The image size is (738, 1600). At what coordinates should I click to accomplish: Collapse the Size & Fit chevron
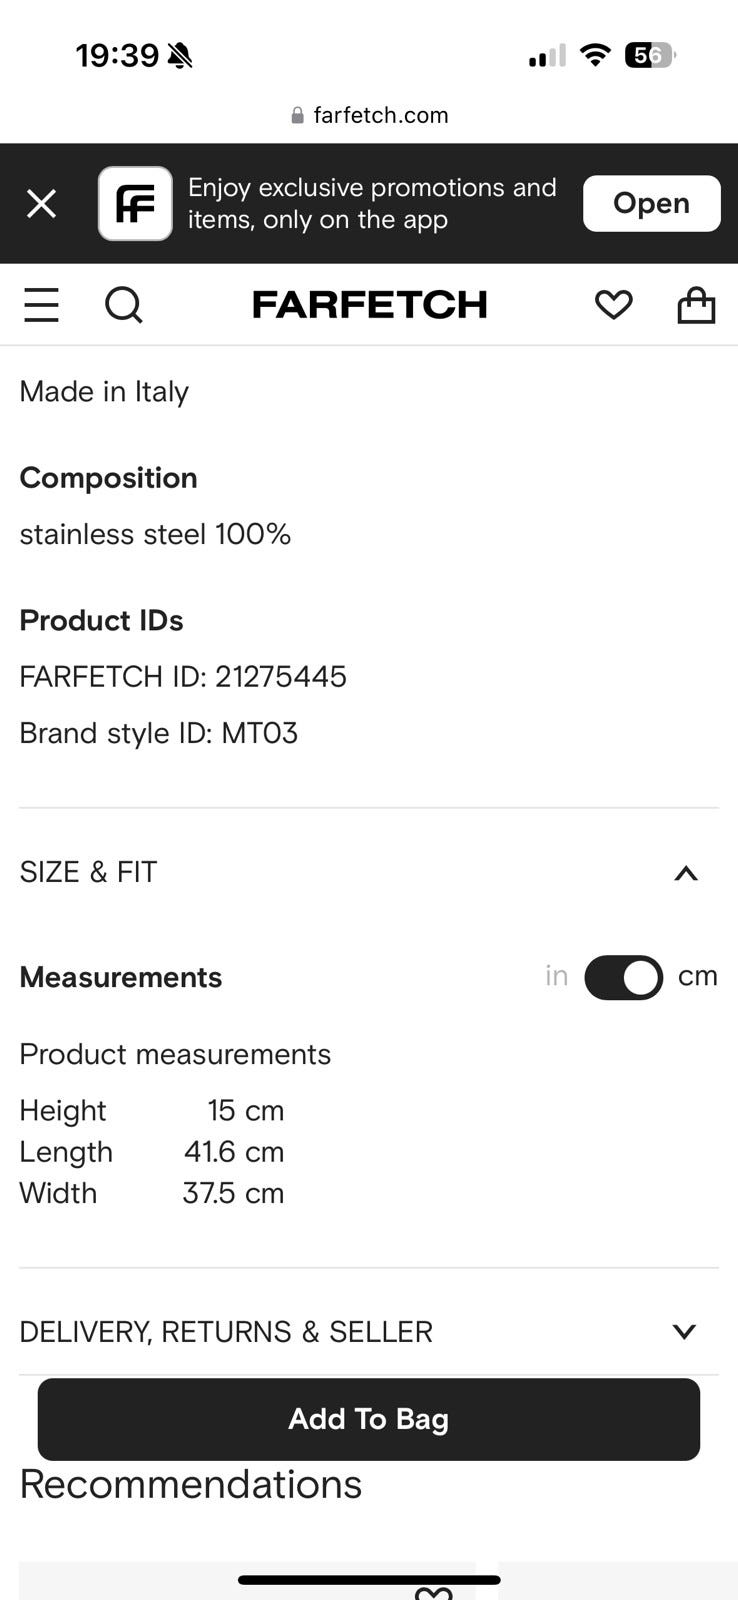tap(685, 873)
